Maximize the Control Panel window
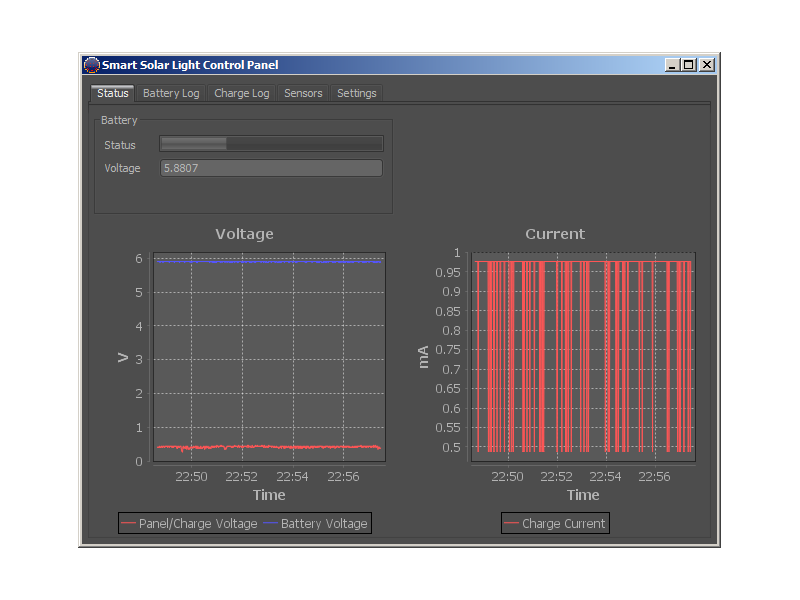This screenshot has height=600, width=800. [x=689, y=65]
